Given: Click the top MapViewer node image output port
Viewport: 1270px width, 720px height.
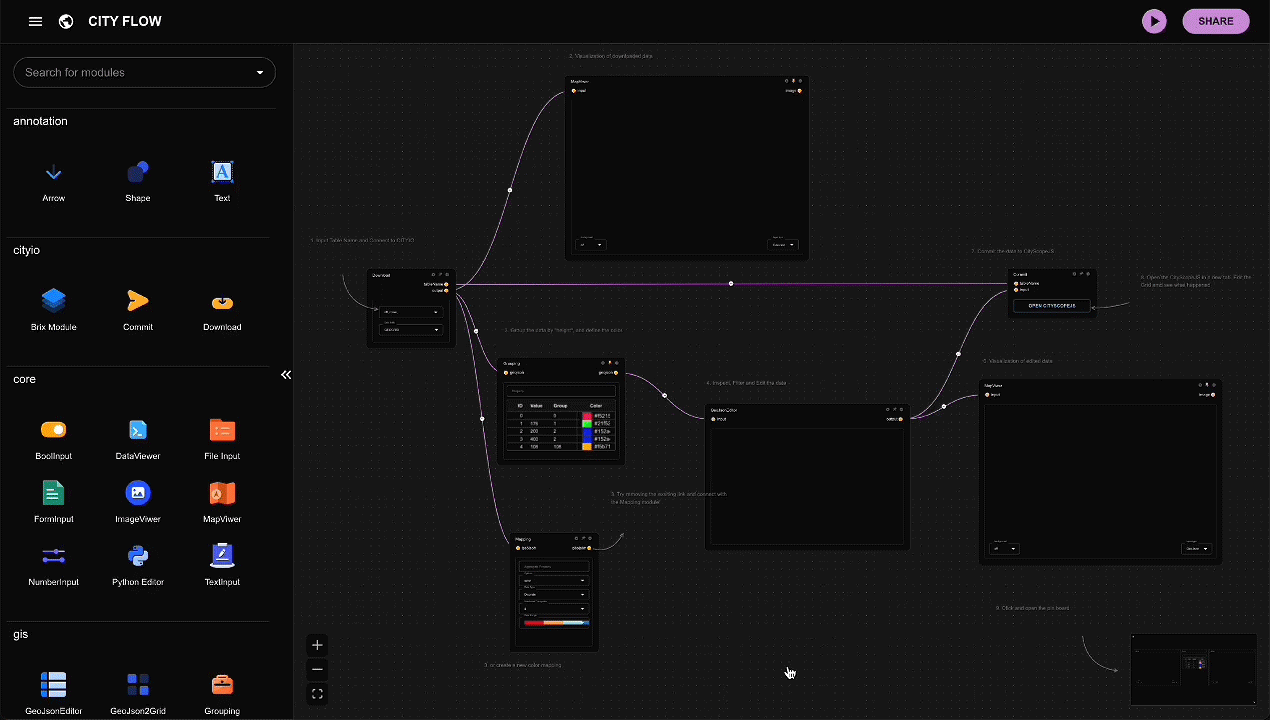Looking at the screenshot, I should pos(799,91).
